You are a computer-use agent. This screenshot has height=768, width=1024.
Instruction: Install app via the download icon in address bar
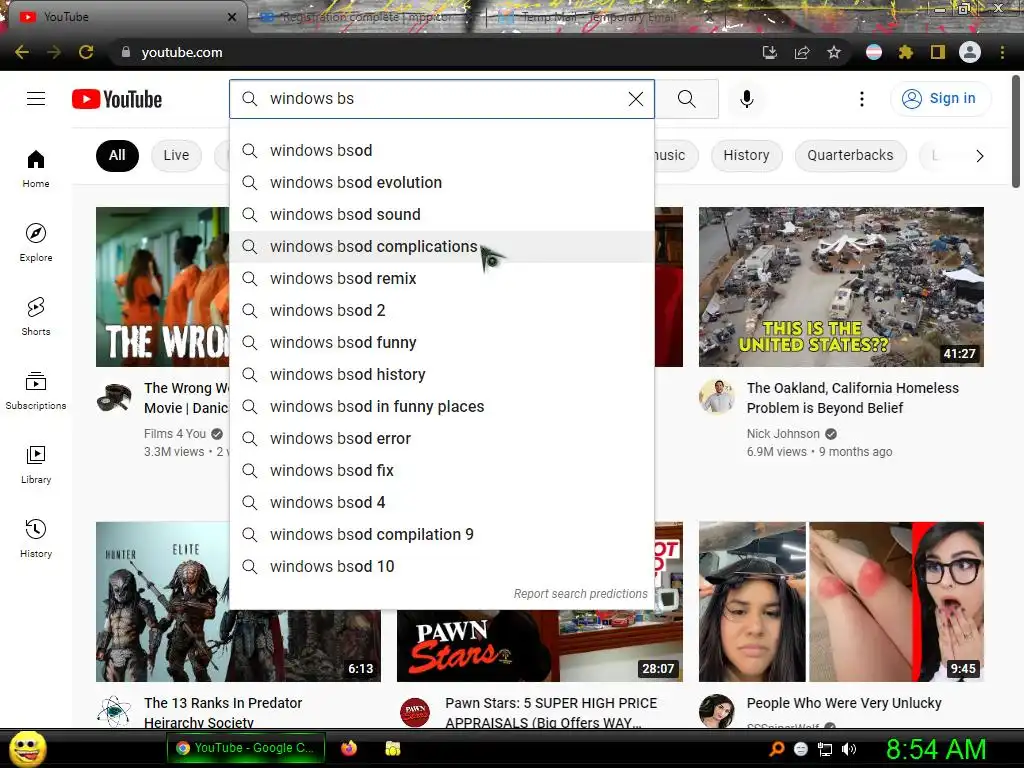click(x=770, y=52)
